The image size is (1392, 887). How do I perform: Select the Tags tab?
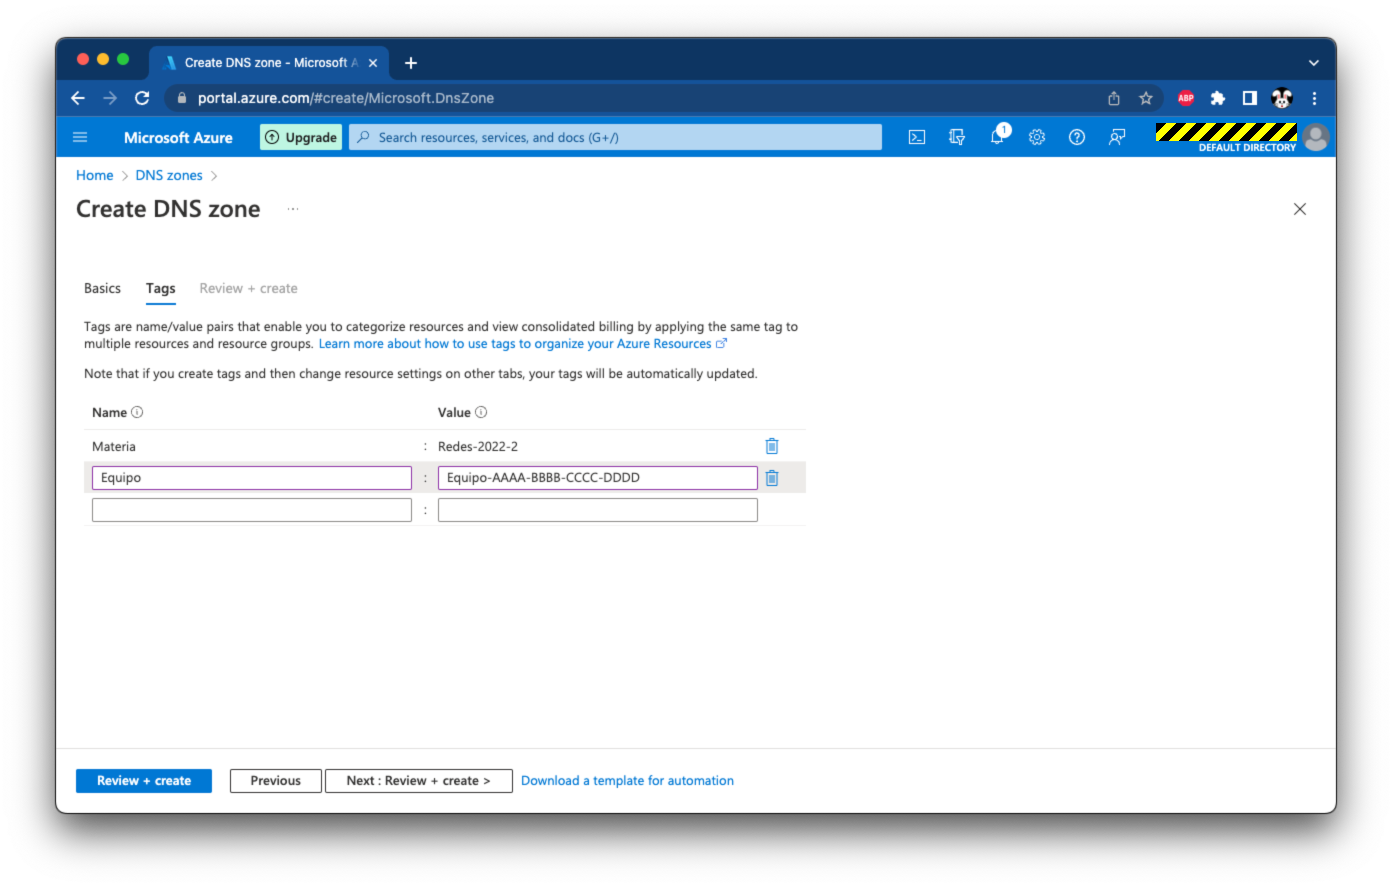[x=160, y=288]
